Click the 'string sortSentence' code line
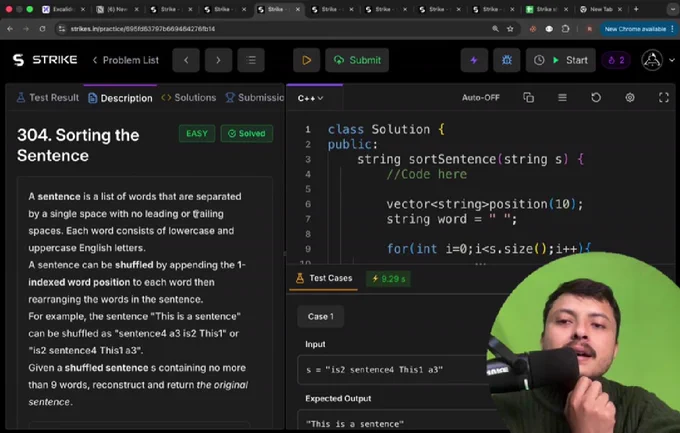The height and width of the screenshot is (433, 680). click(470, 159)
